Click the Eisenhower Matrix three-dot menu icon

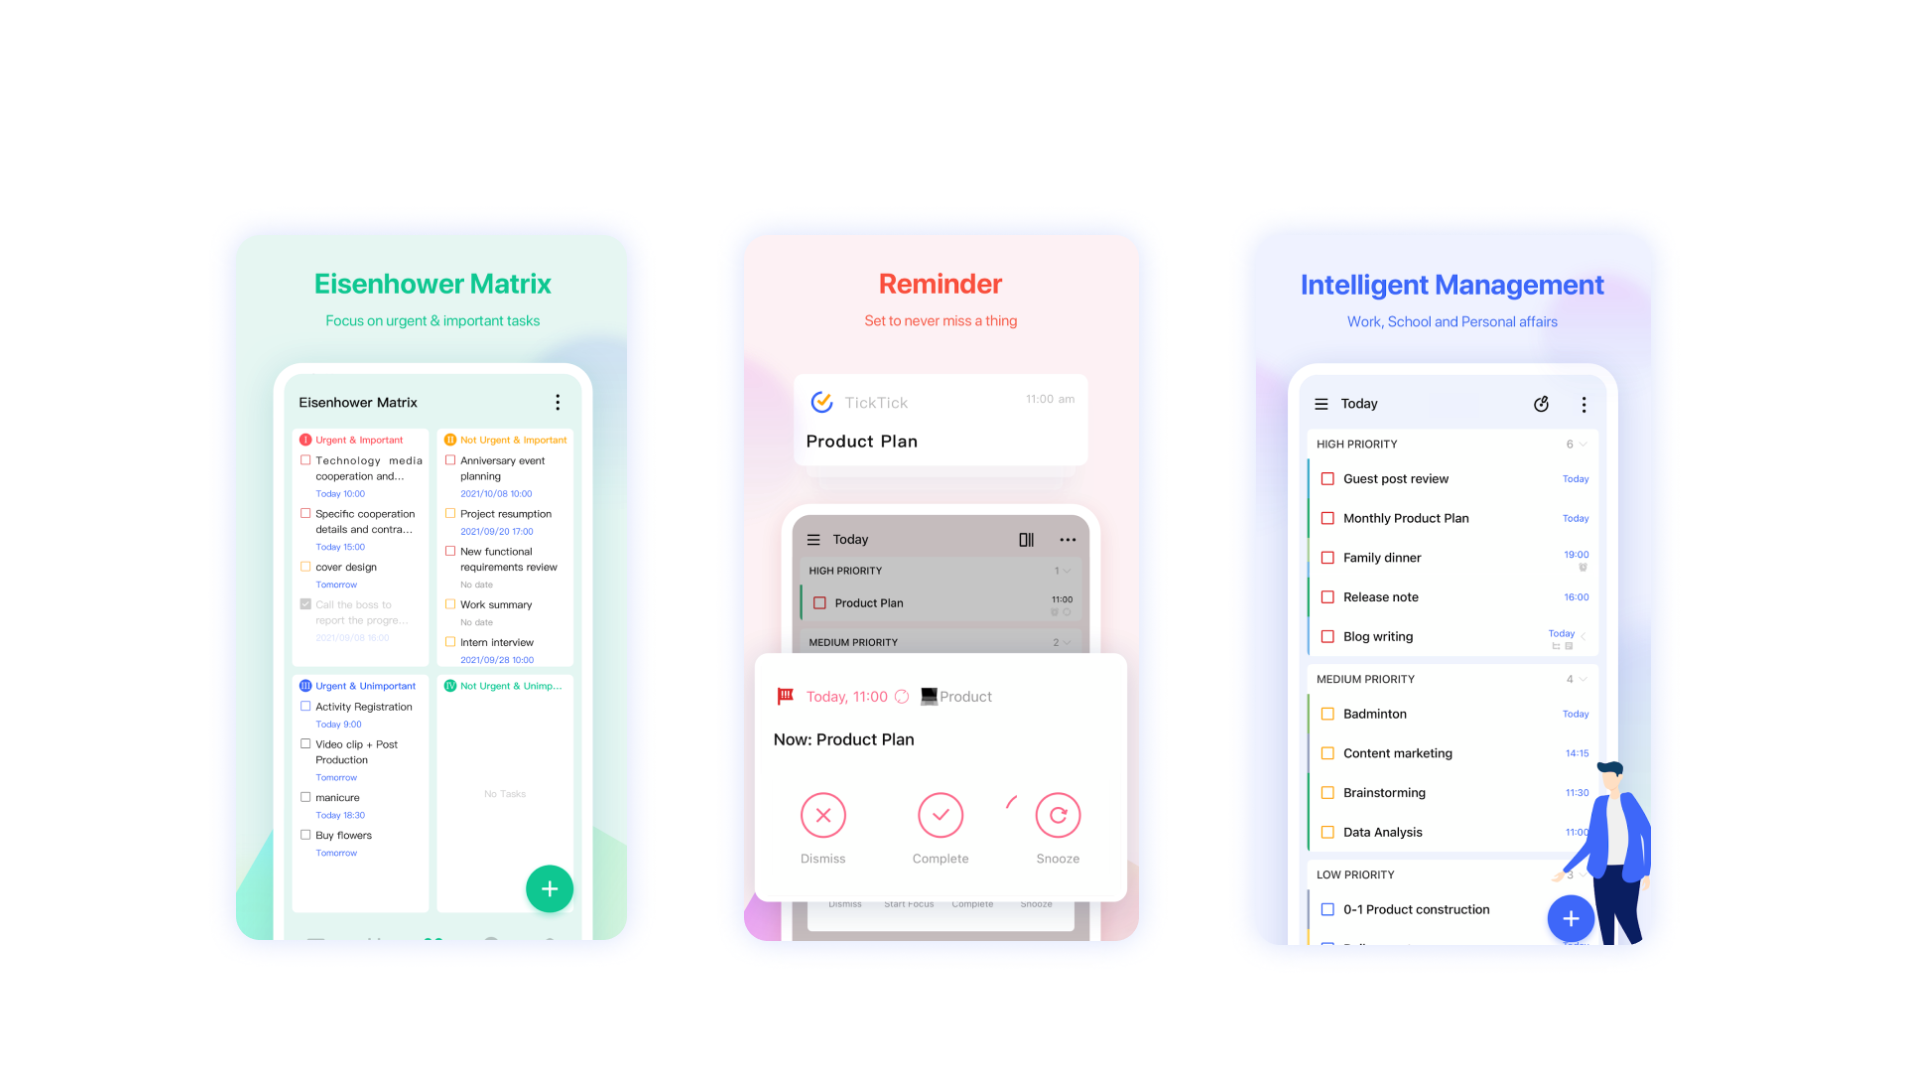click(x=558, y=402)
